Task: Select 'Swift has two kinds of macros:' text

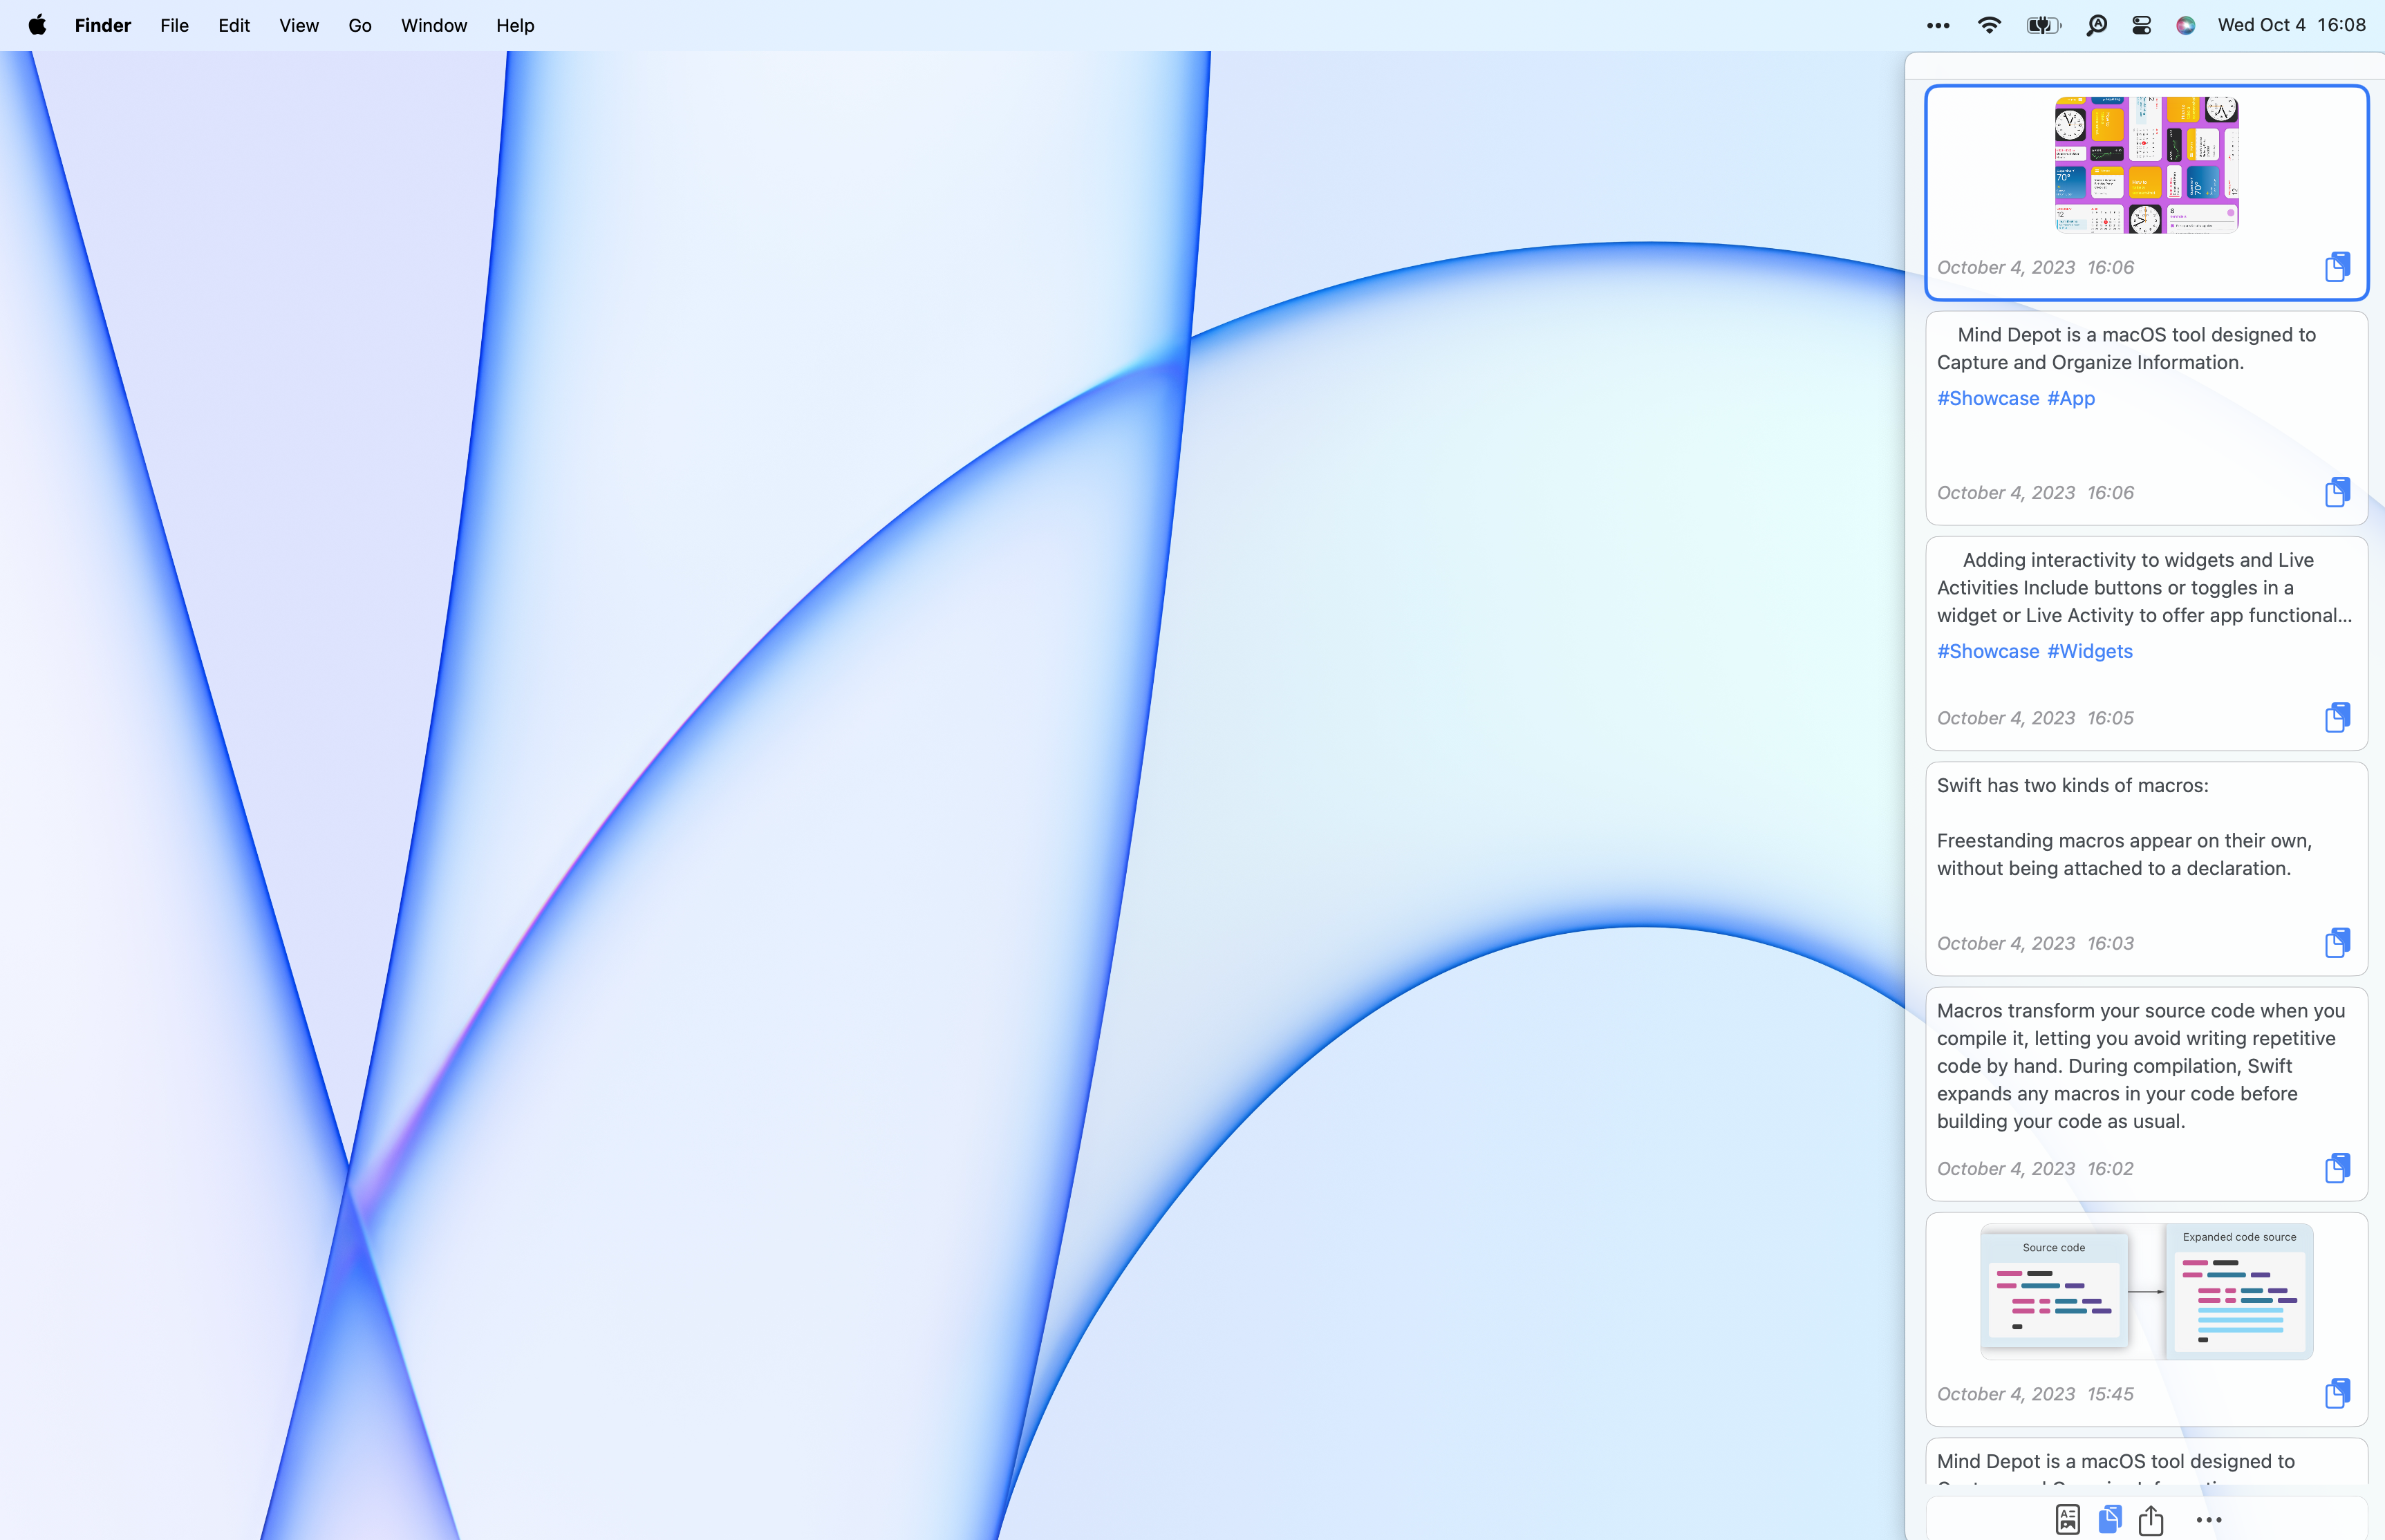Action: (2073, 785)
